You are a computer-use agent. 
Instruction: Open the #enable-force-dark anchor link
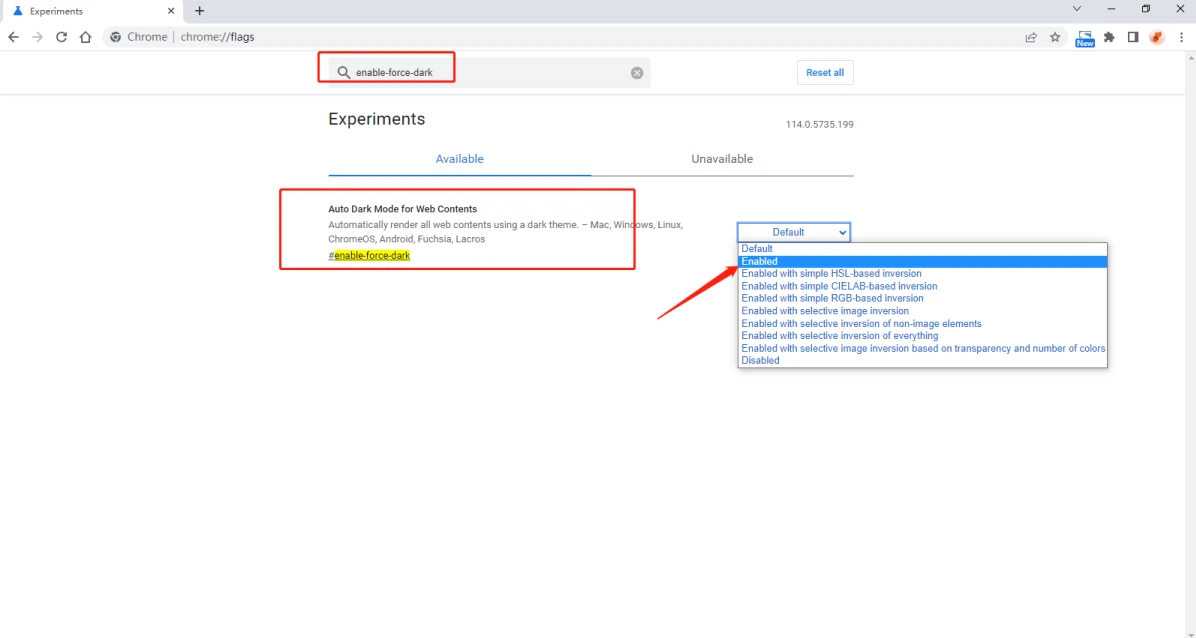point(369,256)
